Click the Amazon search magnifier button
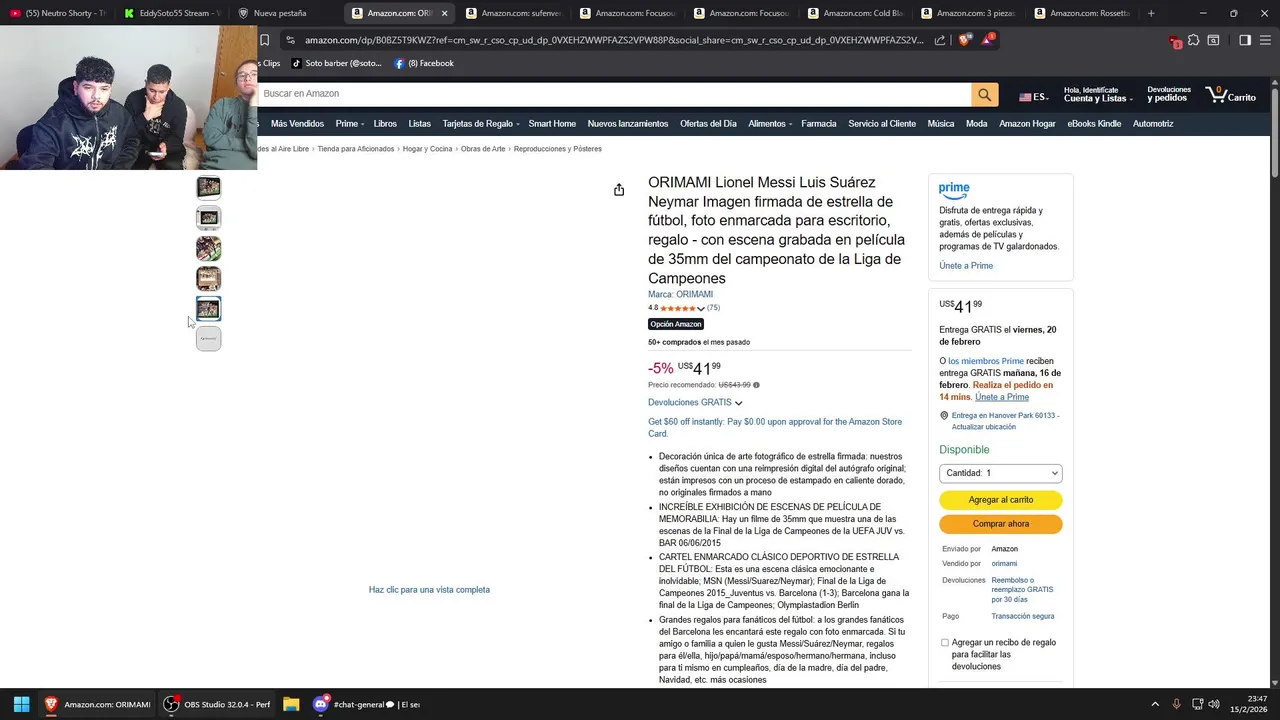The width and height of the screenshot is (1280, 720). 985,94
